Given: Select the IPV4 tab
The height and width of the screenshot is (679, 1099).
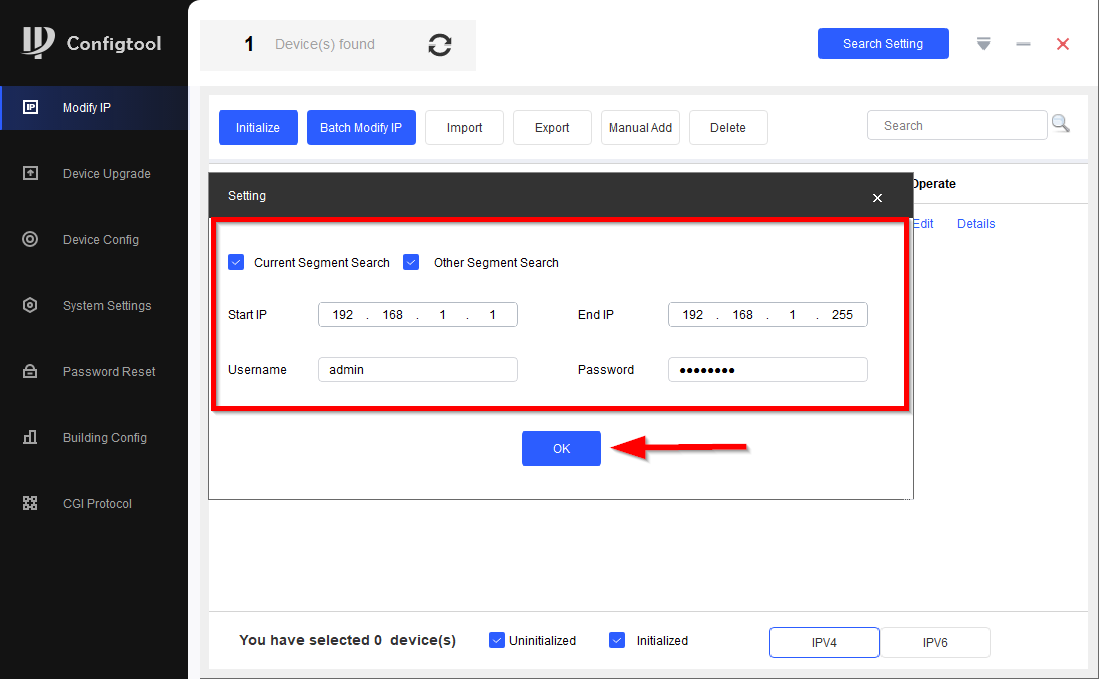Looking at the screenshot, I should [824, 643].
